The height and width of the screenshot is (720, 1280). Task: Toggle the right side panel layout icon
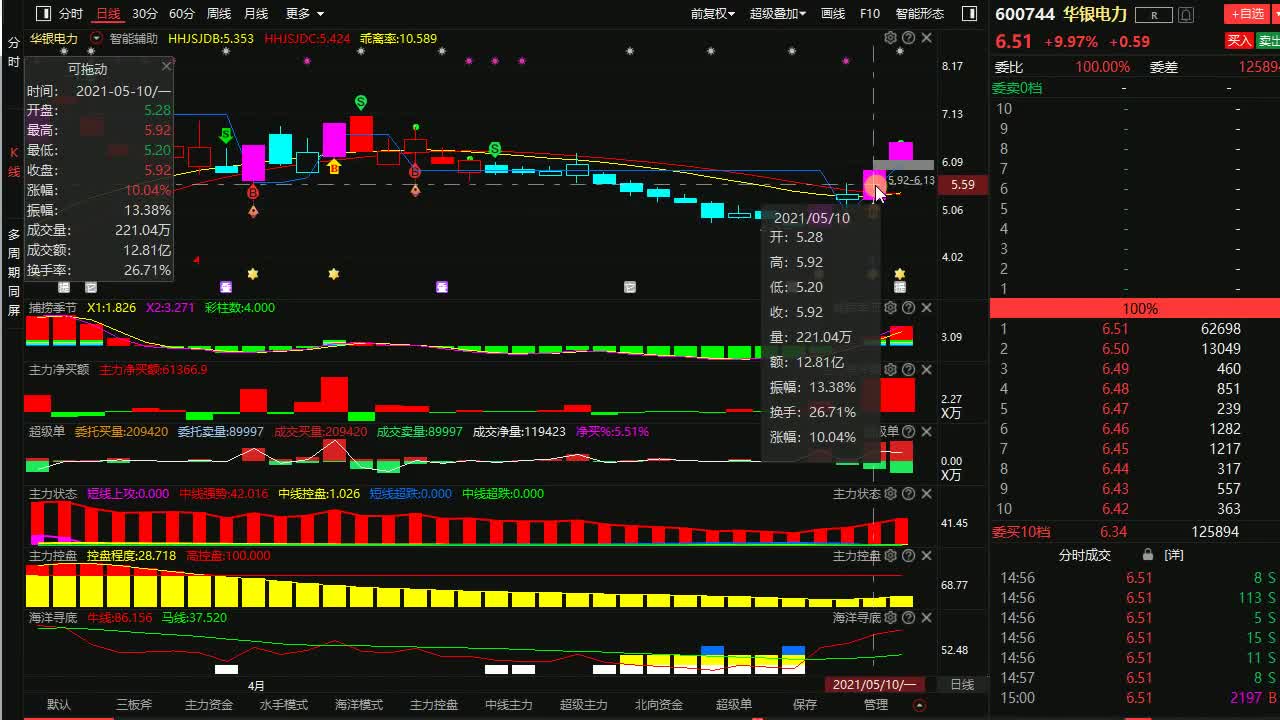(969, 14)
